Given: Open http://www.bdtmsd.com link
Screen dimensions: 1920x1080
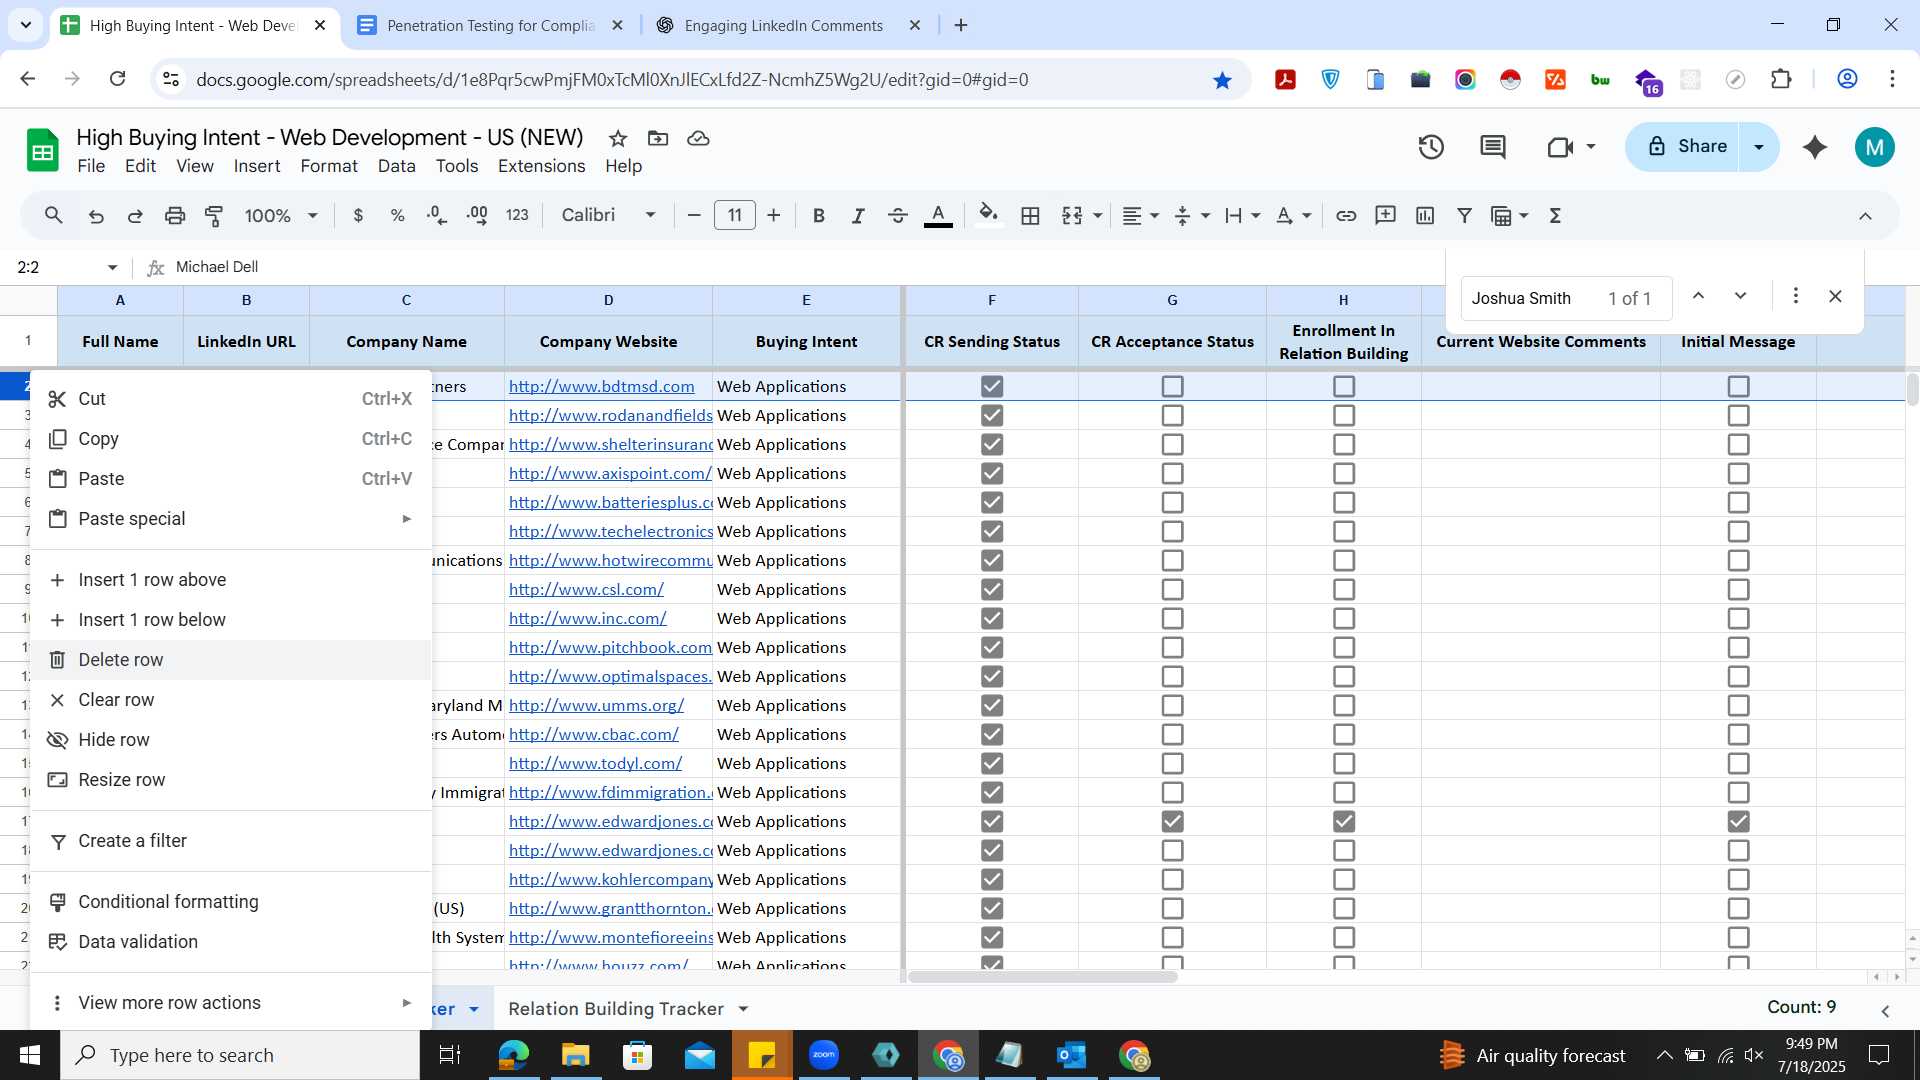Looking at the screenshot, I should pyautogui.click(x=601, y=386).
